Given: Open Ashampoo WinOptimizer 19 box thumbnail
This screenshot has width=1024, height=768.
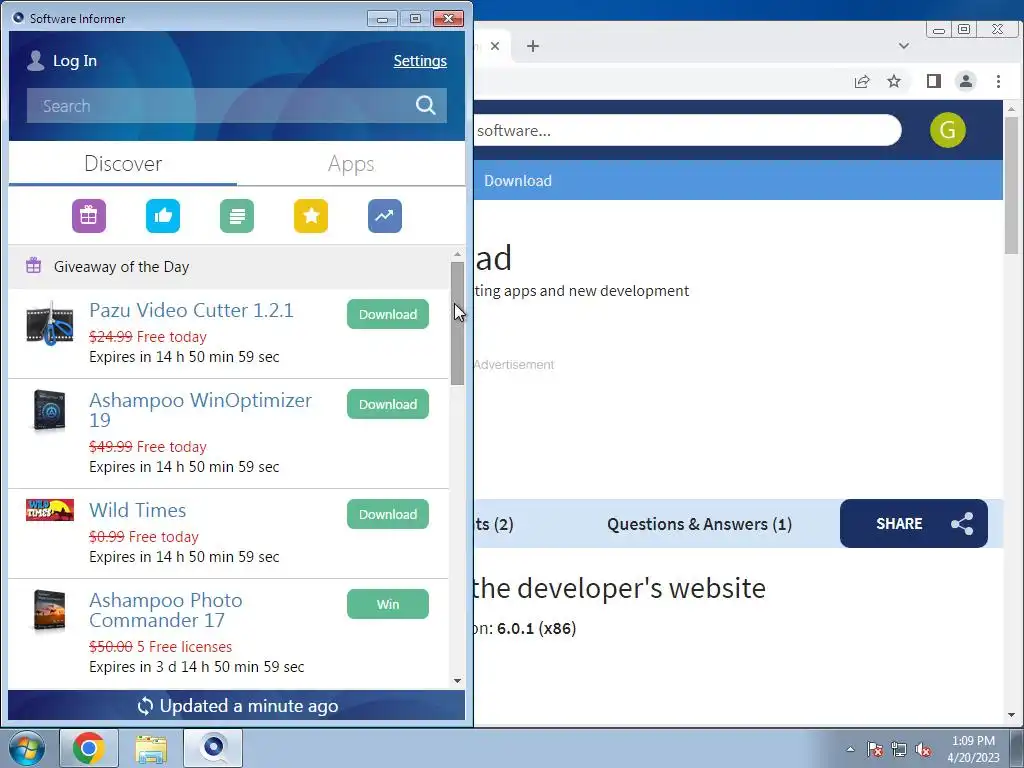Looking at the screenshot, I should pyautogui.click(x=50, y=411).
